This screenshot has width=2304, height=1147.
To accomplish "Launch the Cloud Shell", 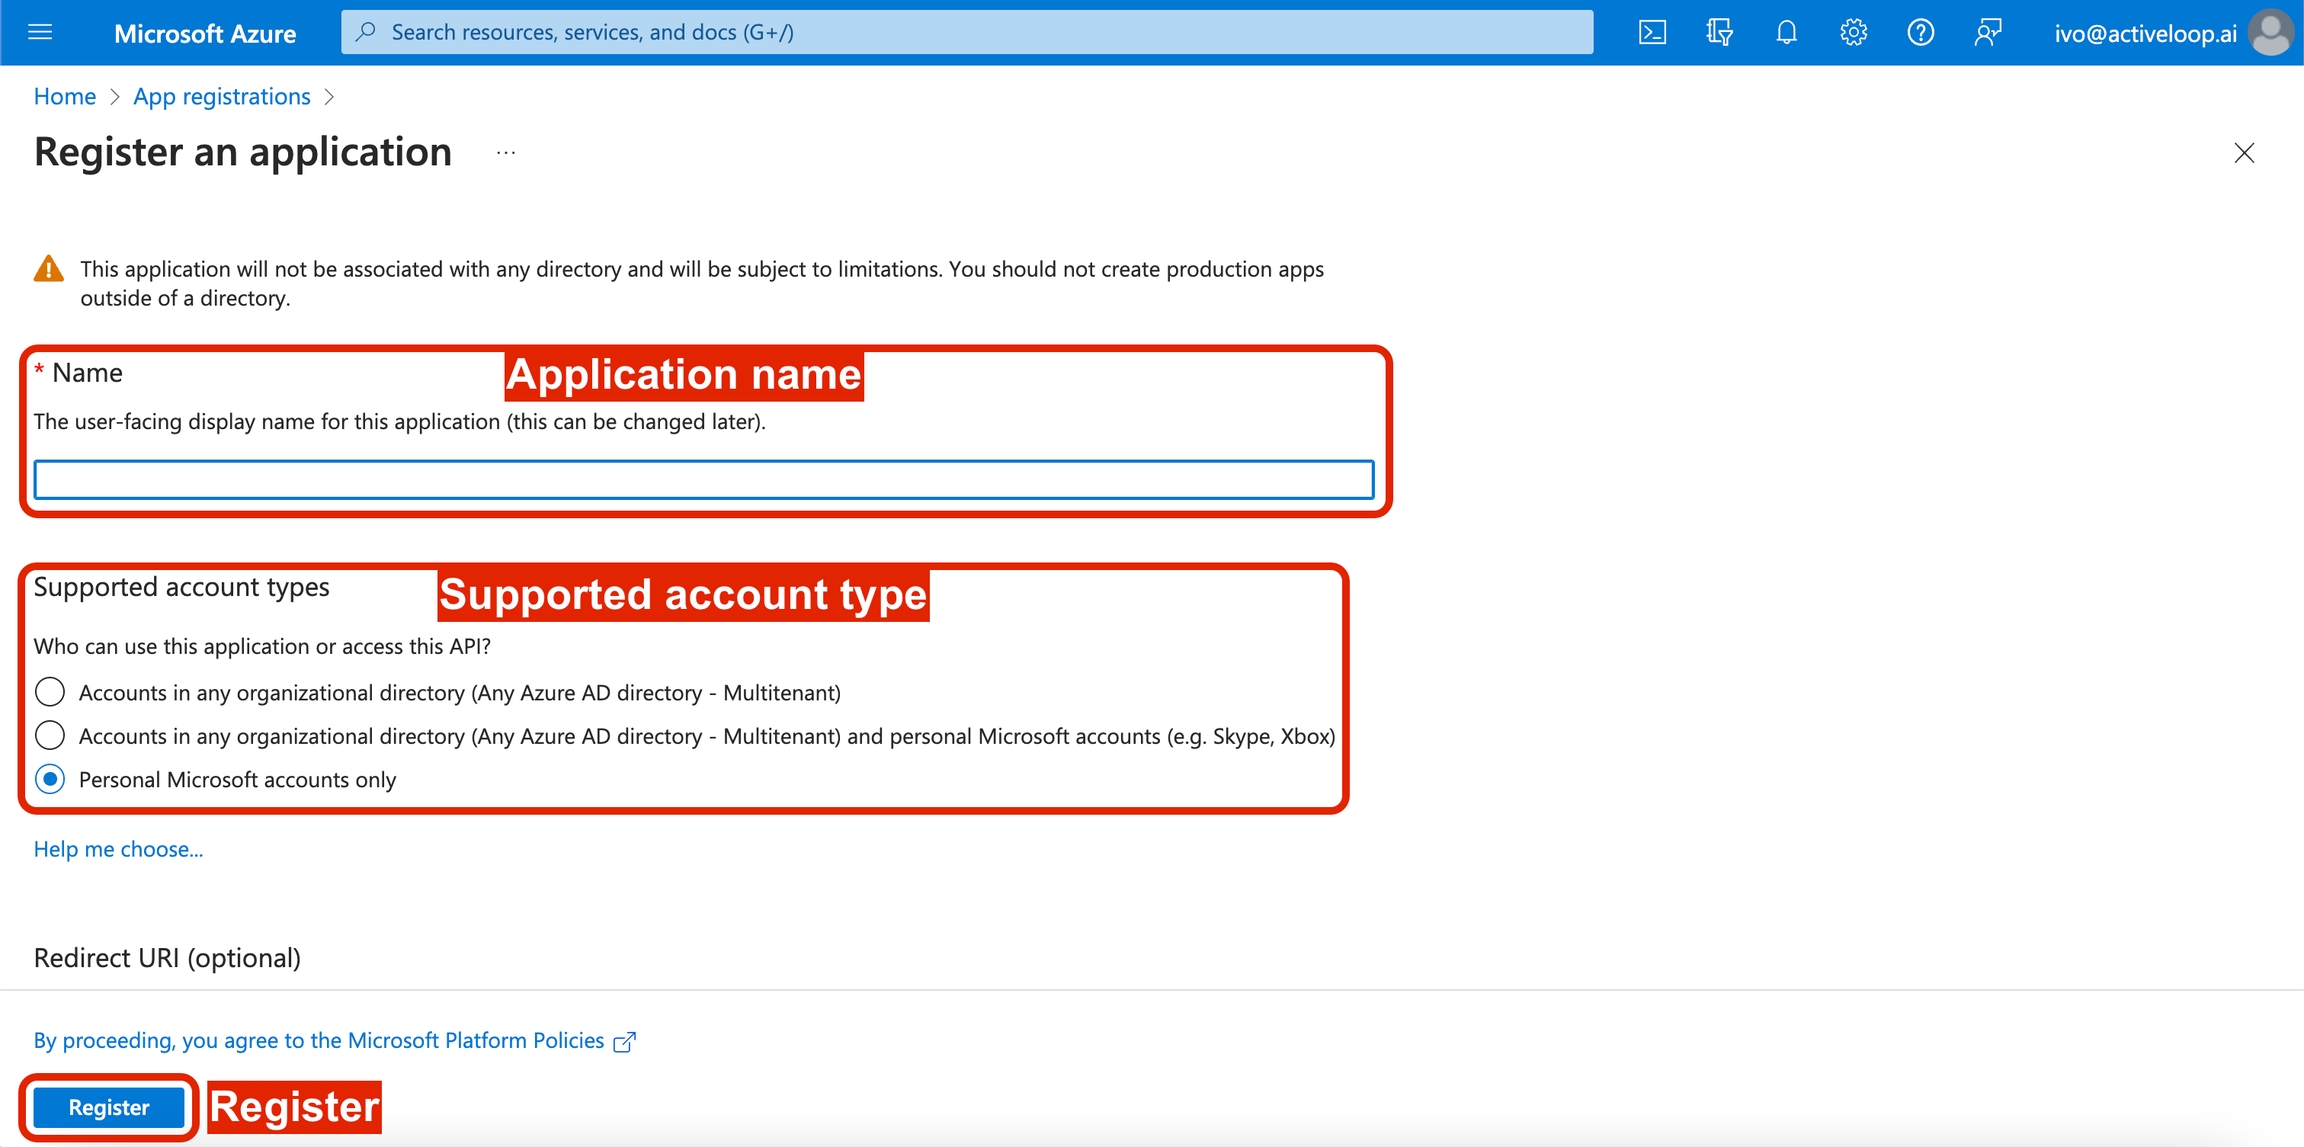I will pos(1652,32).
